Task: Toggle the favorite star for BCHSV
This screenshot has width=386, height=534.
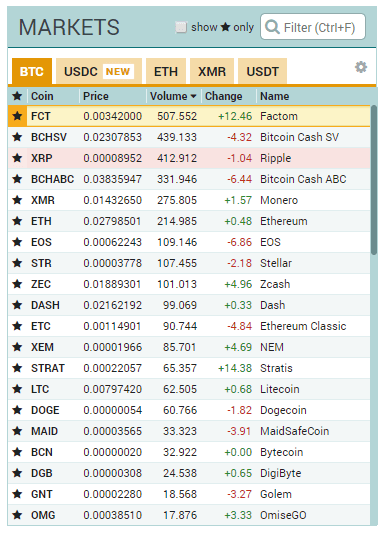Action: pyautogui.click(x=17, y=137)
